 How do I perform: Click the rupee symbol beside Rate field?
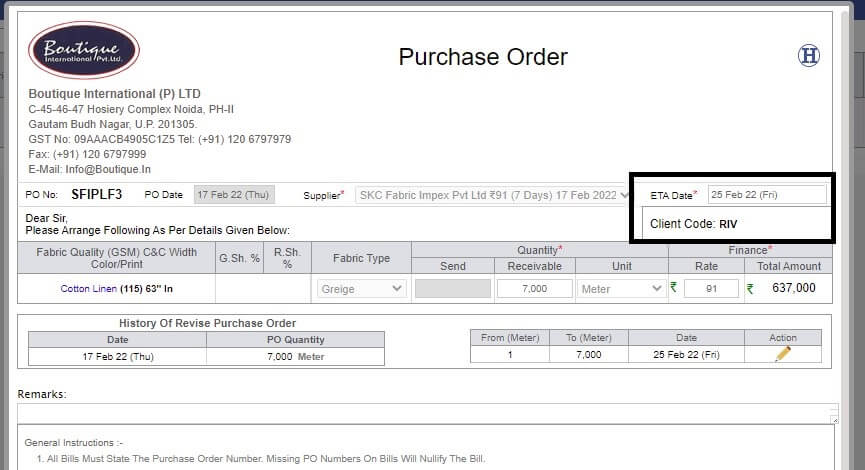(674, 287)
